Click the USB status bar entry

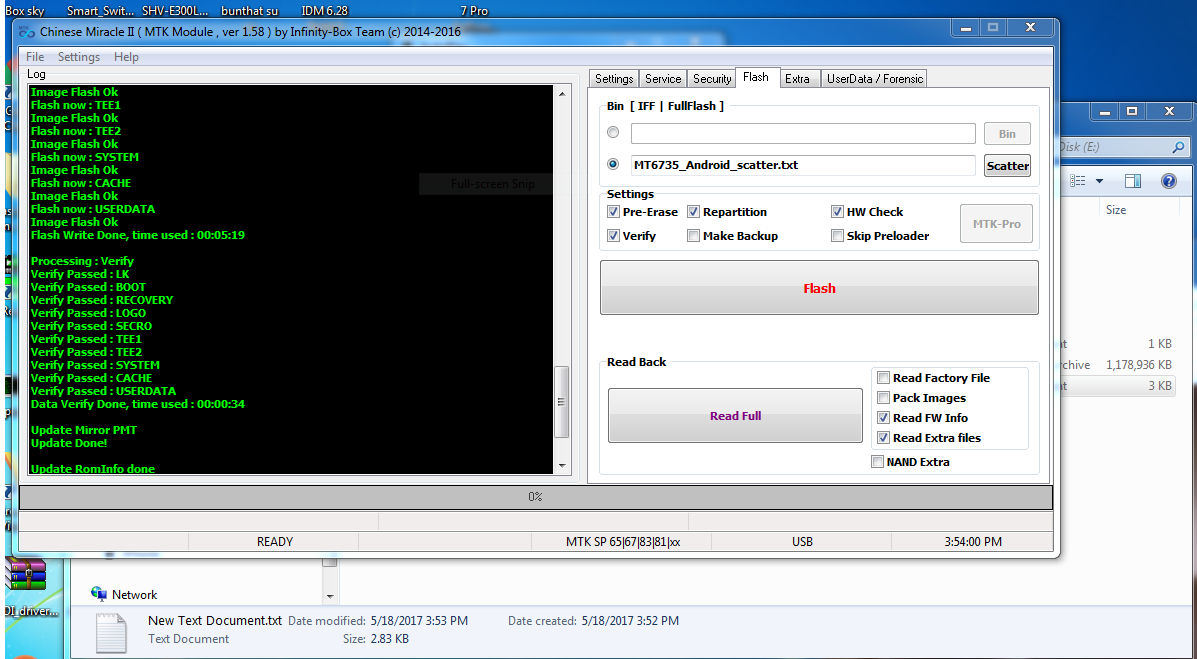coord(802,541)
